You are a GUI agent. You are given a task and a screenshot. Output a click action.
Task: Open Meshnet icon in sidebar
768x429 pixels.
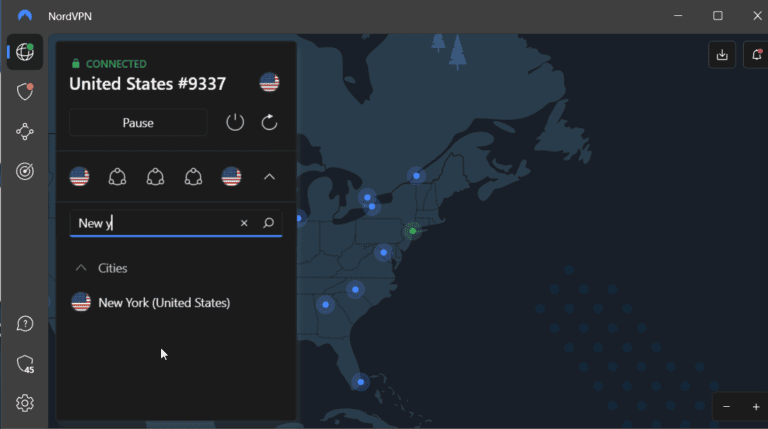tap(24, 132)
